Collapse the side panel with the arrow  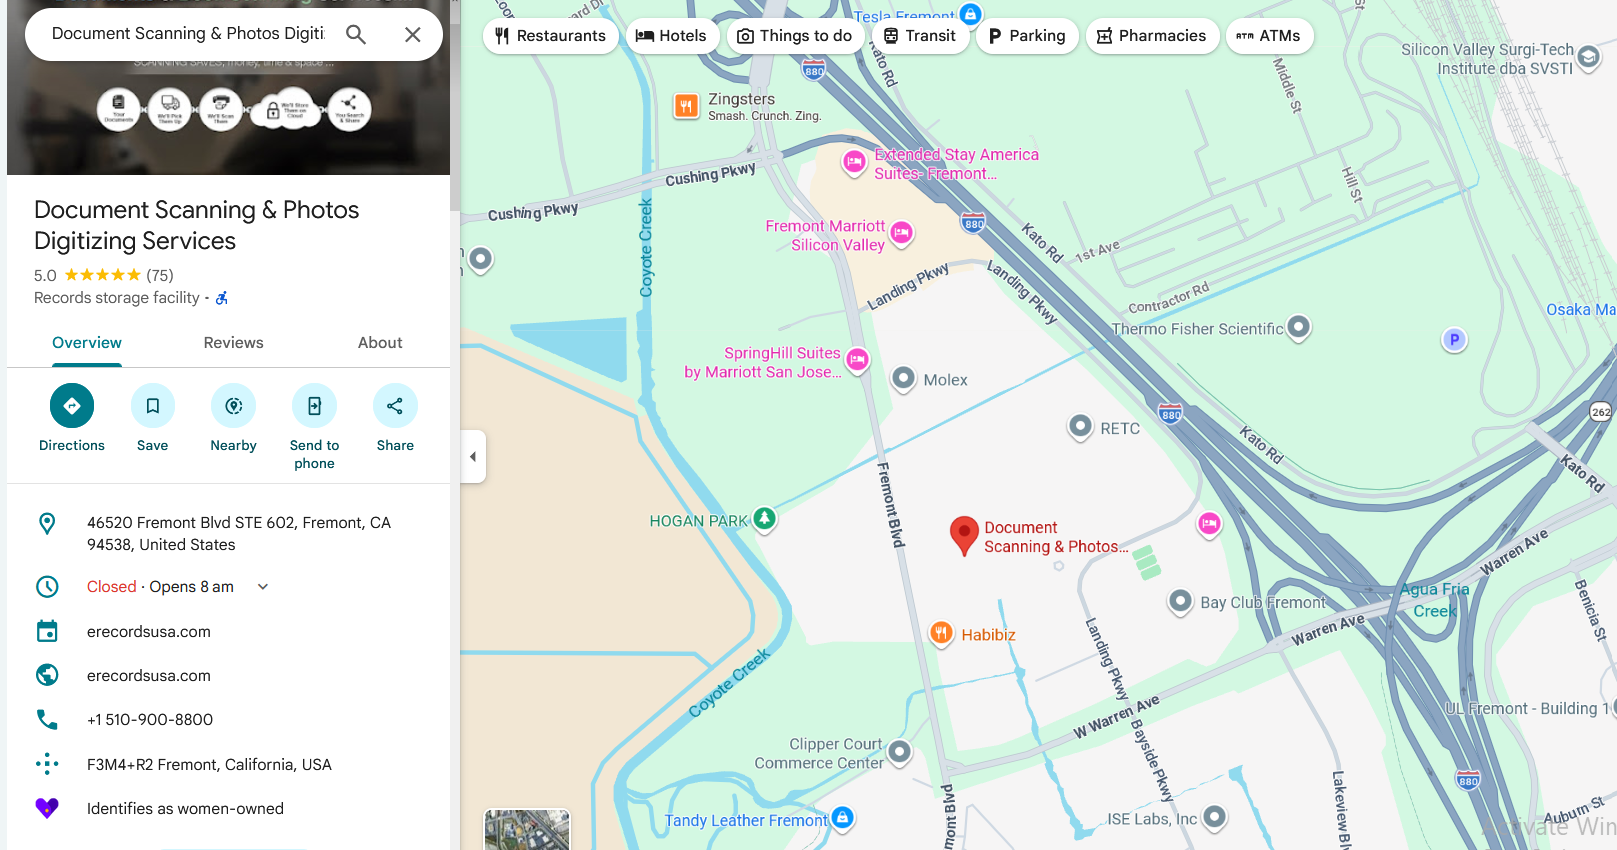pos(473,457)
